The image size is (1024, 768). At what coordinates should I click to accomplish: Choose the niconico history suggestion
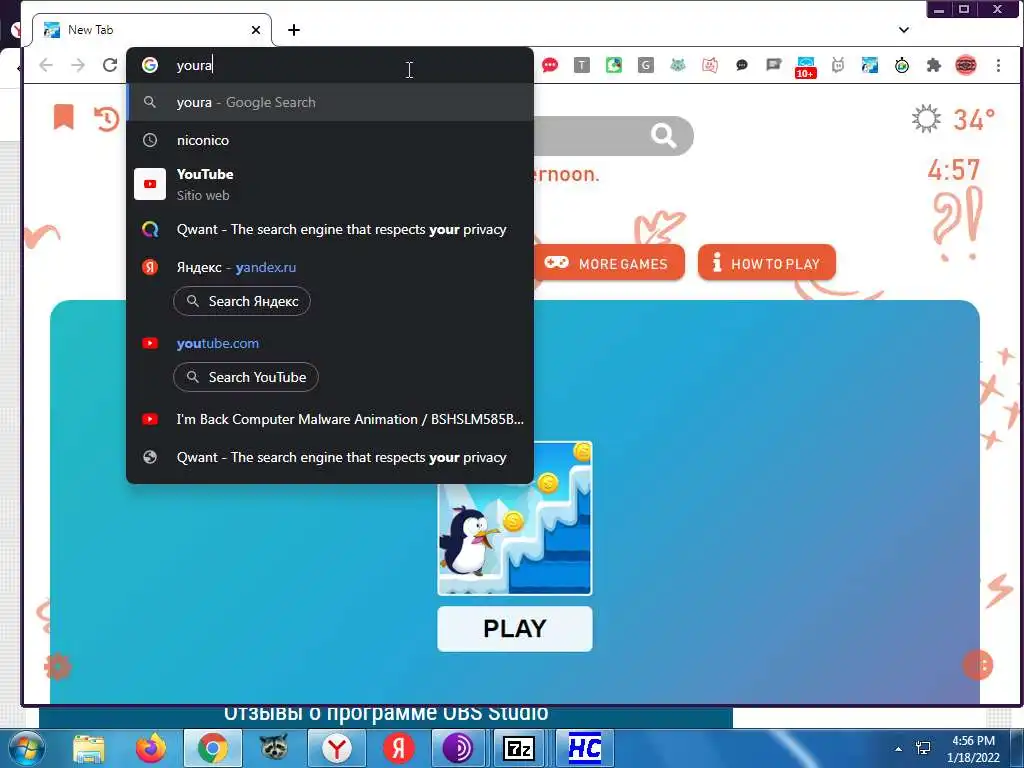pyautogui.click(x=330, y=140)
